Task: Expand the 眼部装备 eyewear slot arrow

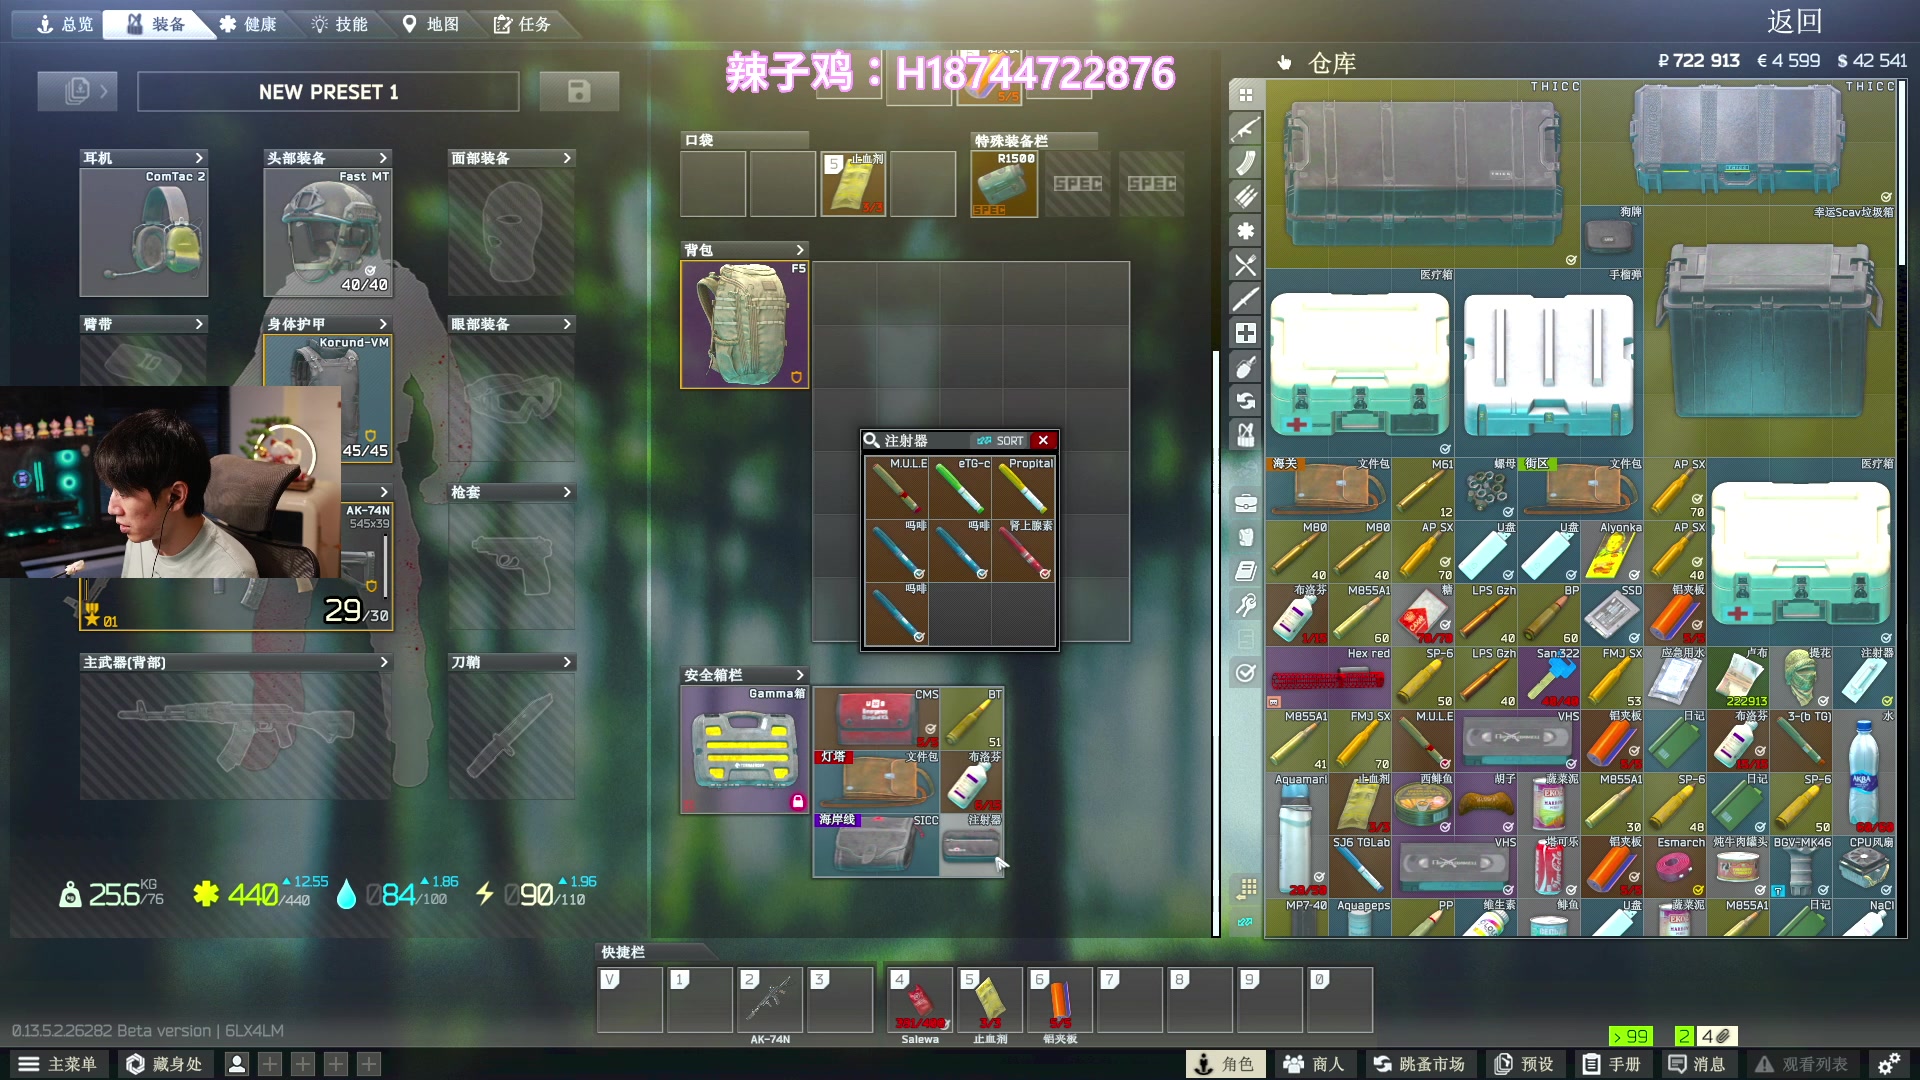Action: pos(567,324)
